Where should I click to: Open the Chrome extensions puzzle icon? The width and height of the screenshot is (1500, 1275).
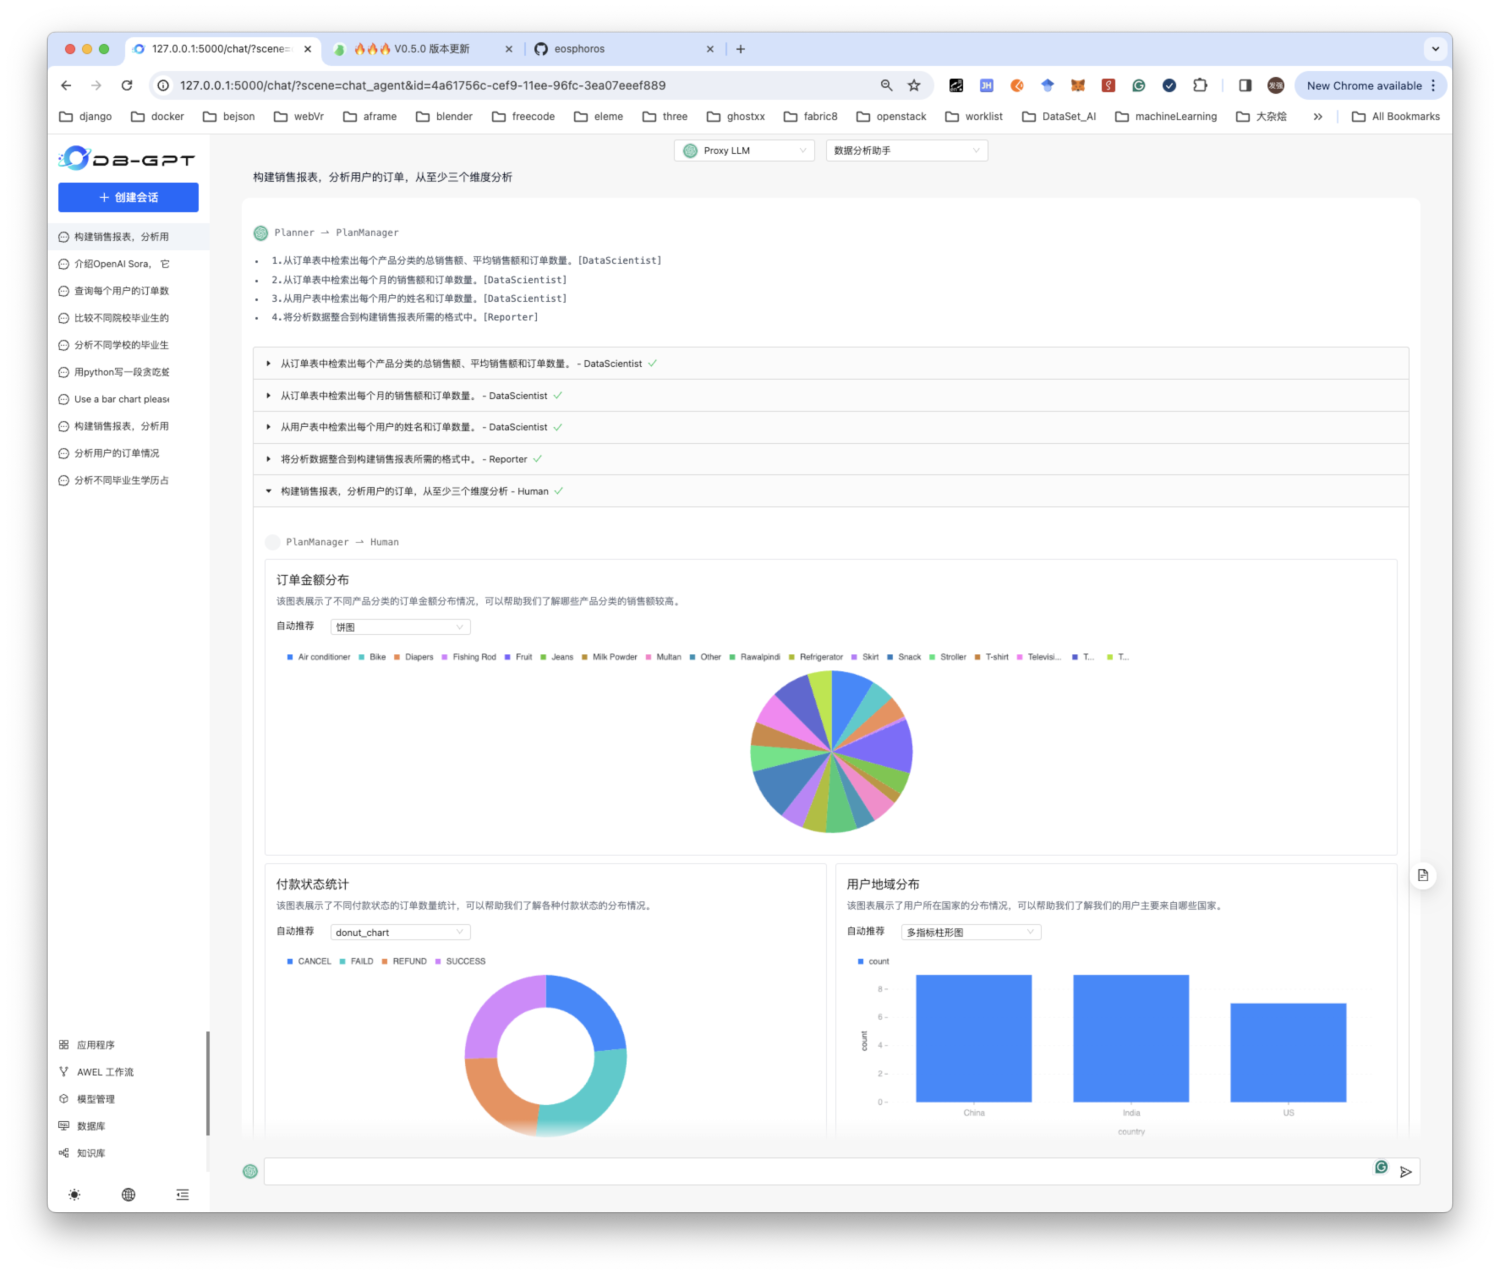tap(1200, 85)
